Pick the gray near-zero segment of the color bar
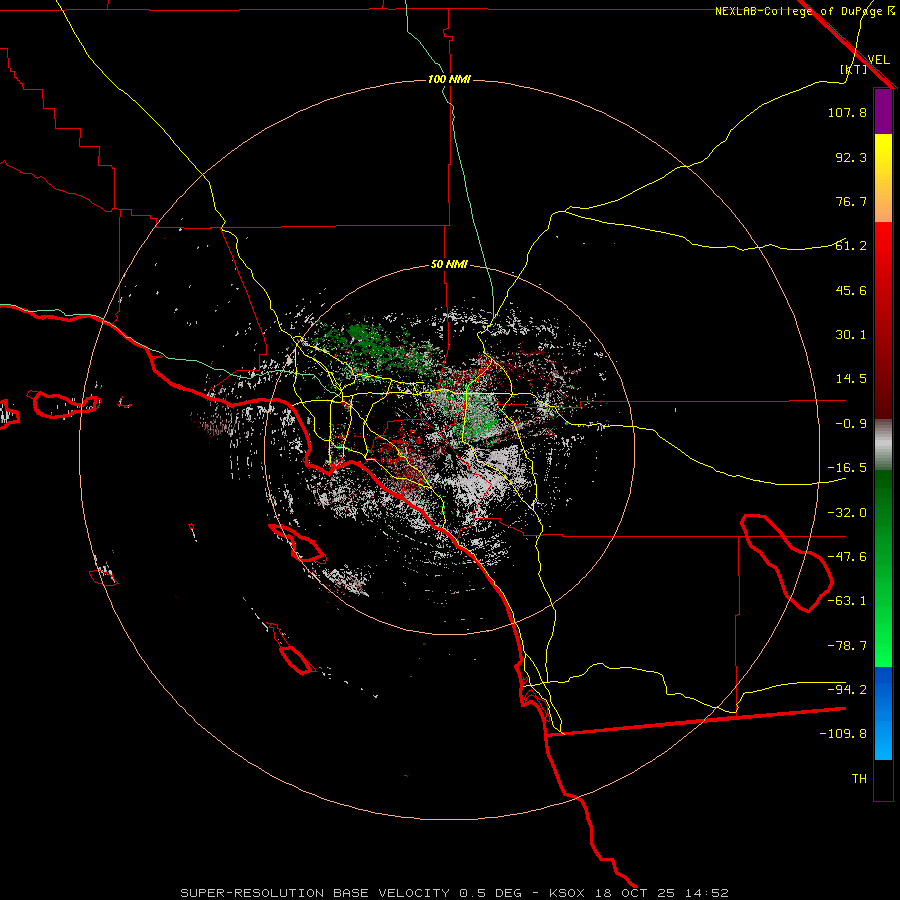 883,445
